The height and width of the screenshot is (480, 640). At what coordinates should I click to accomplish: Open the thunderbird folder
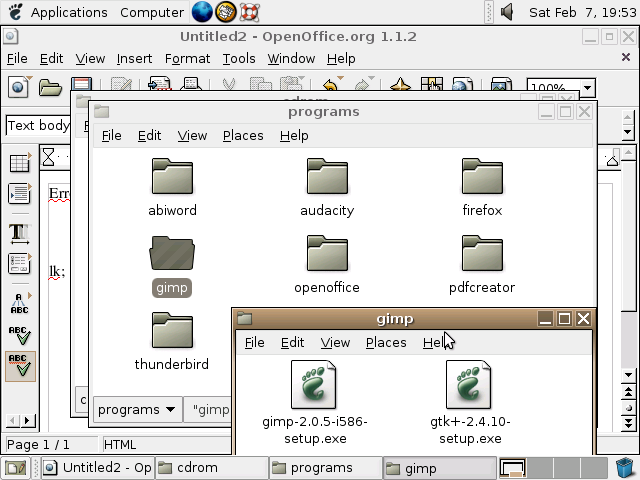(x=172, y=332)
